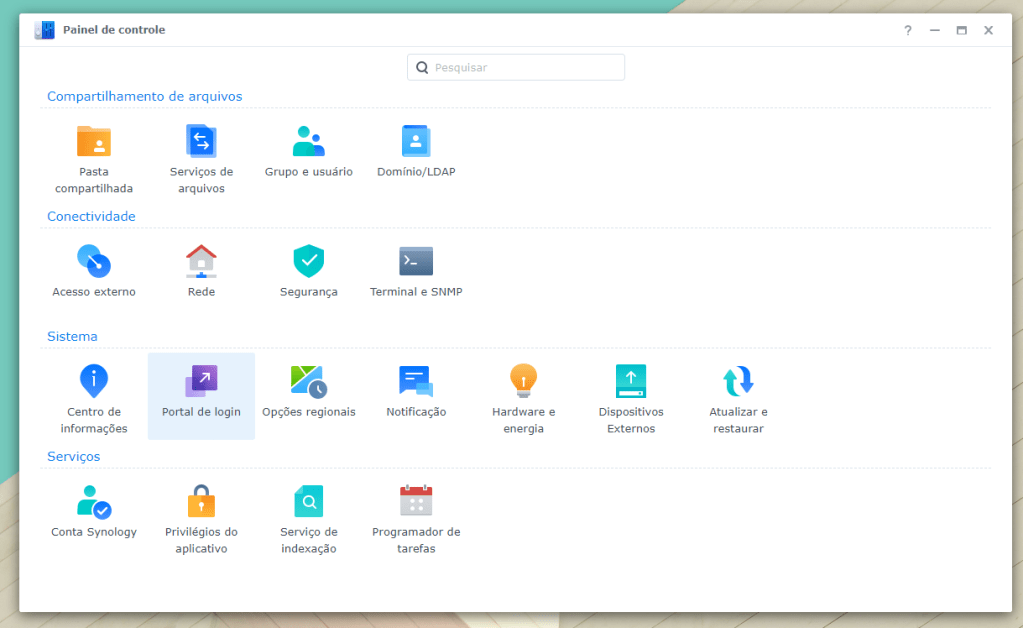The image size is (1023, 628).
Task: Open Dispositivos Externos
Action: click(631, 383)
